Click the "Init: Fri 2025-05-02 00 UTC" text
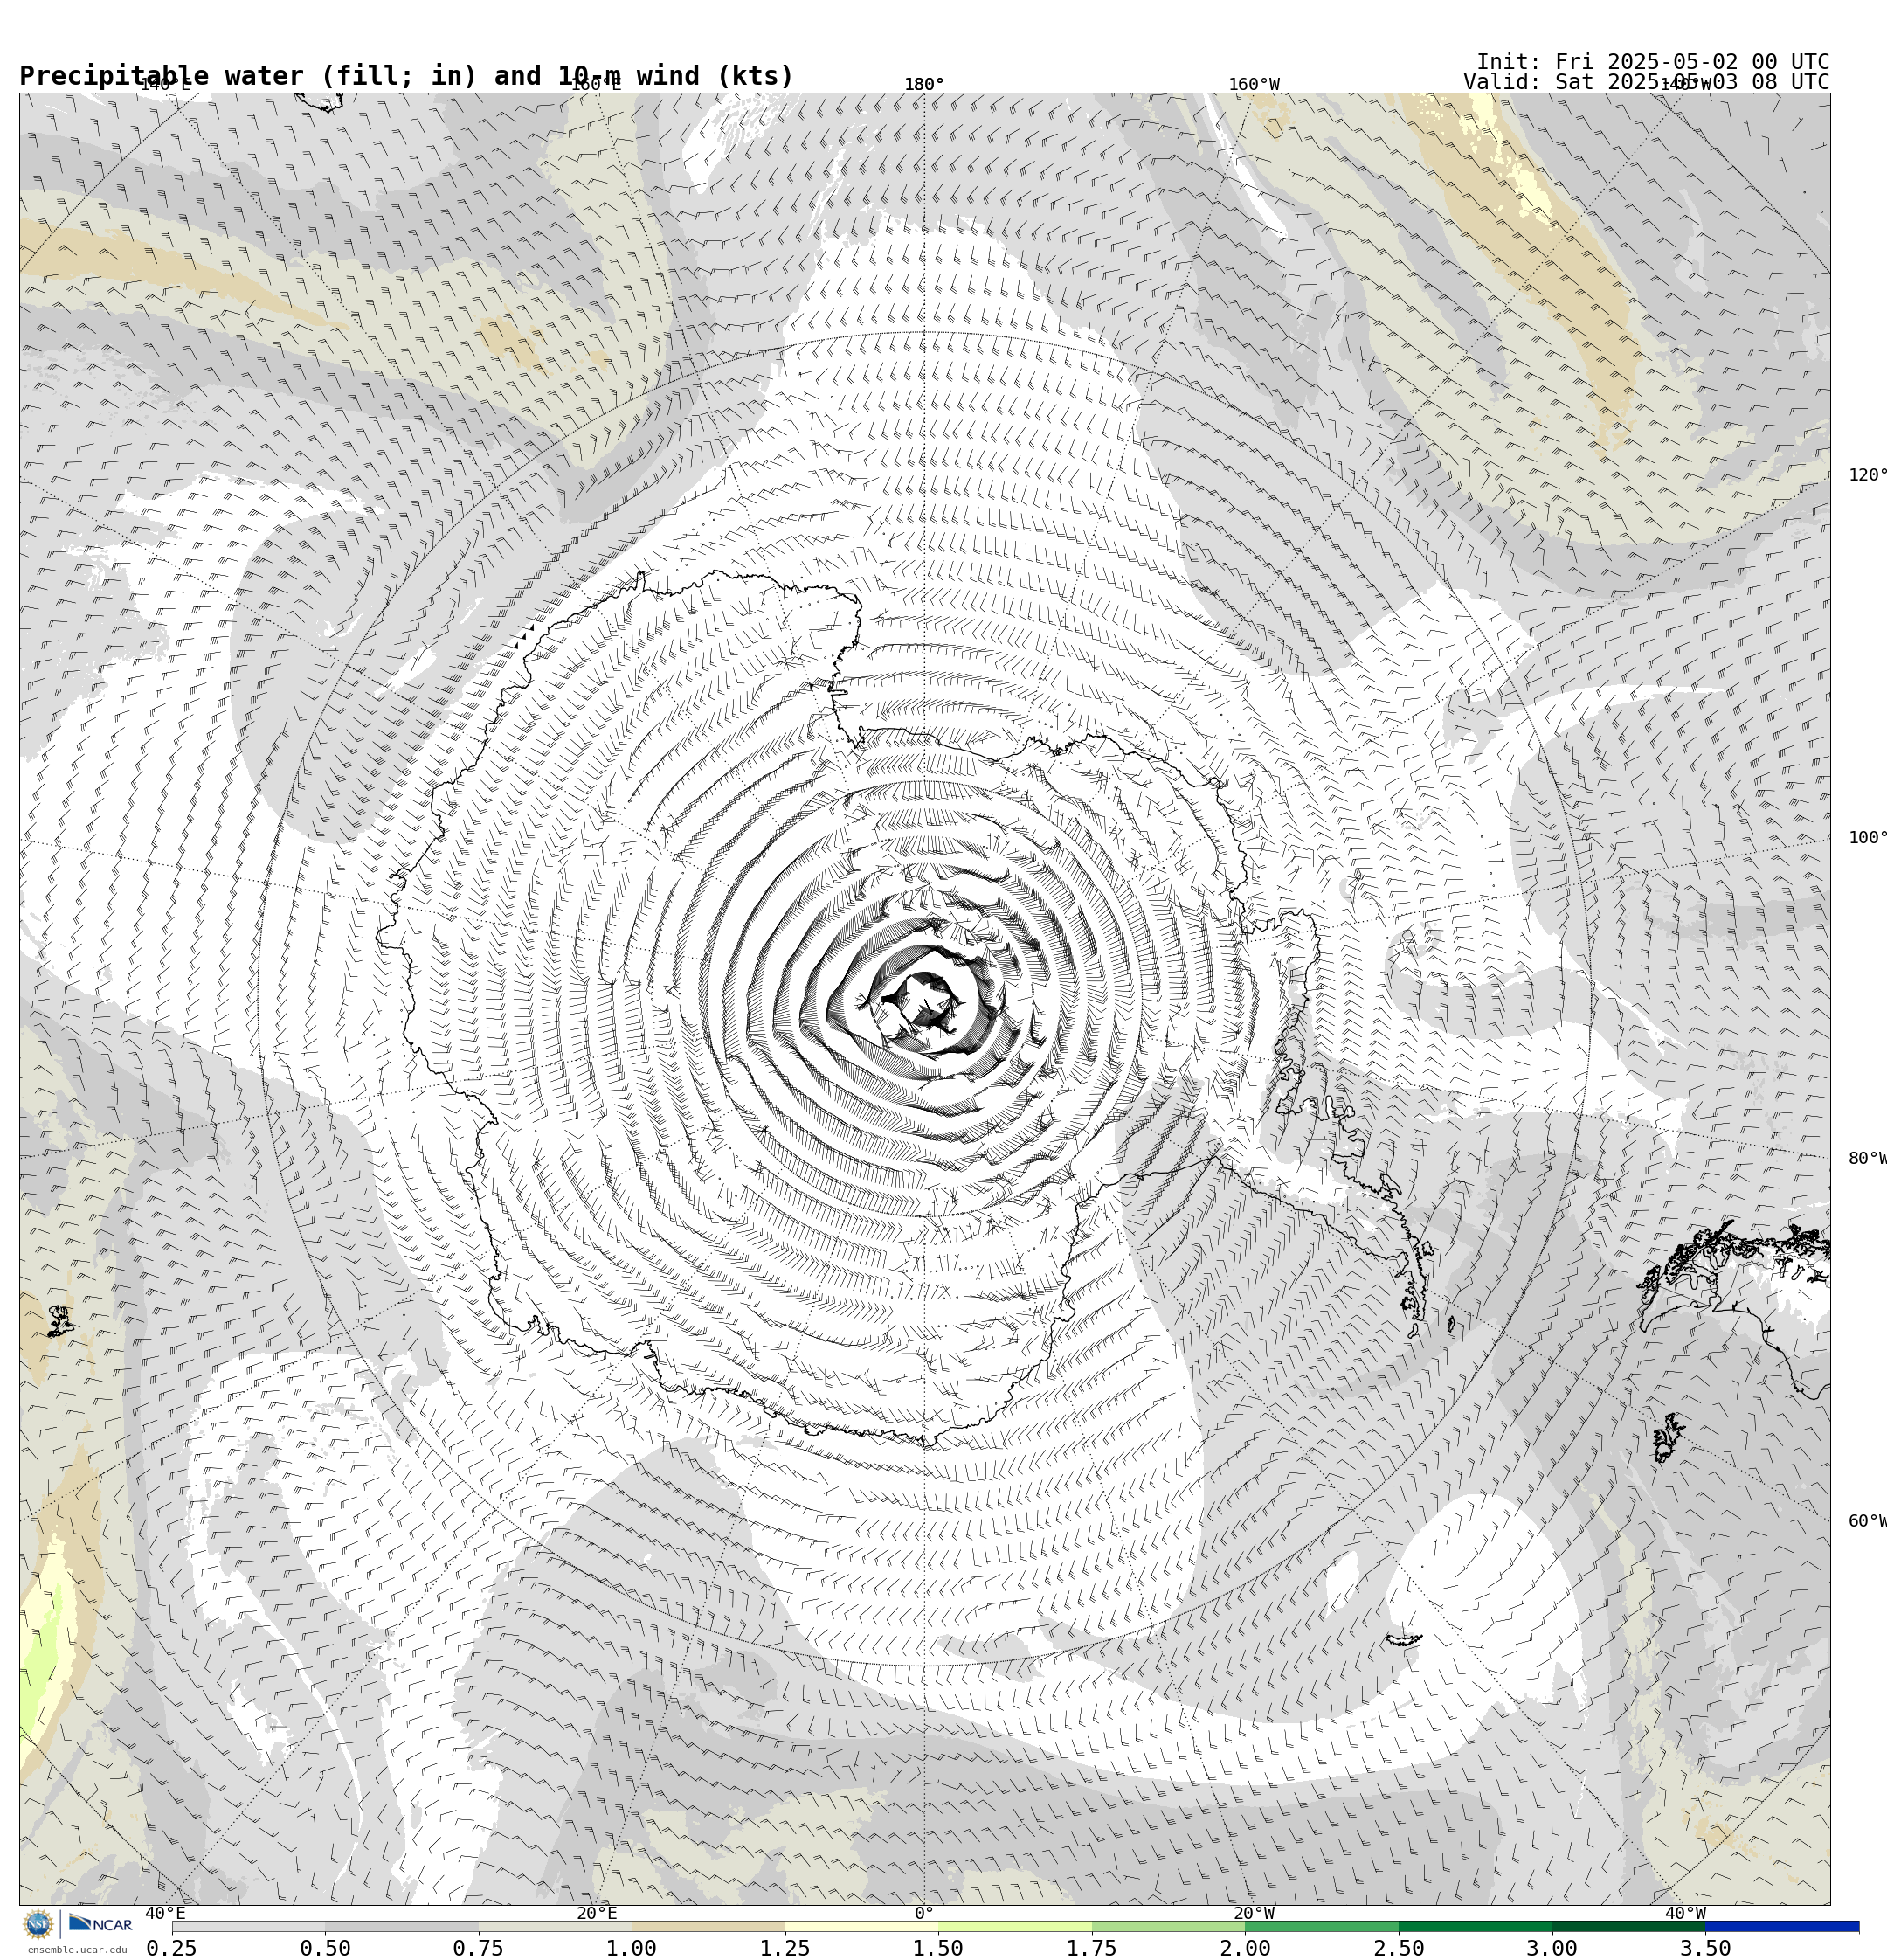The width and height of the screenshot is (1887, 1960). coord(1653,62)
